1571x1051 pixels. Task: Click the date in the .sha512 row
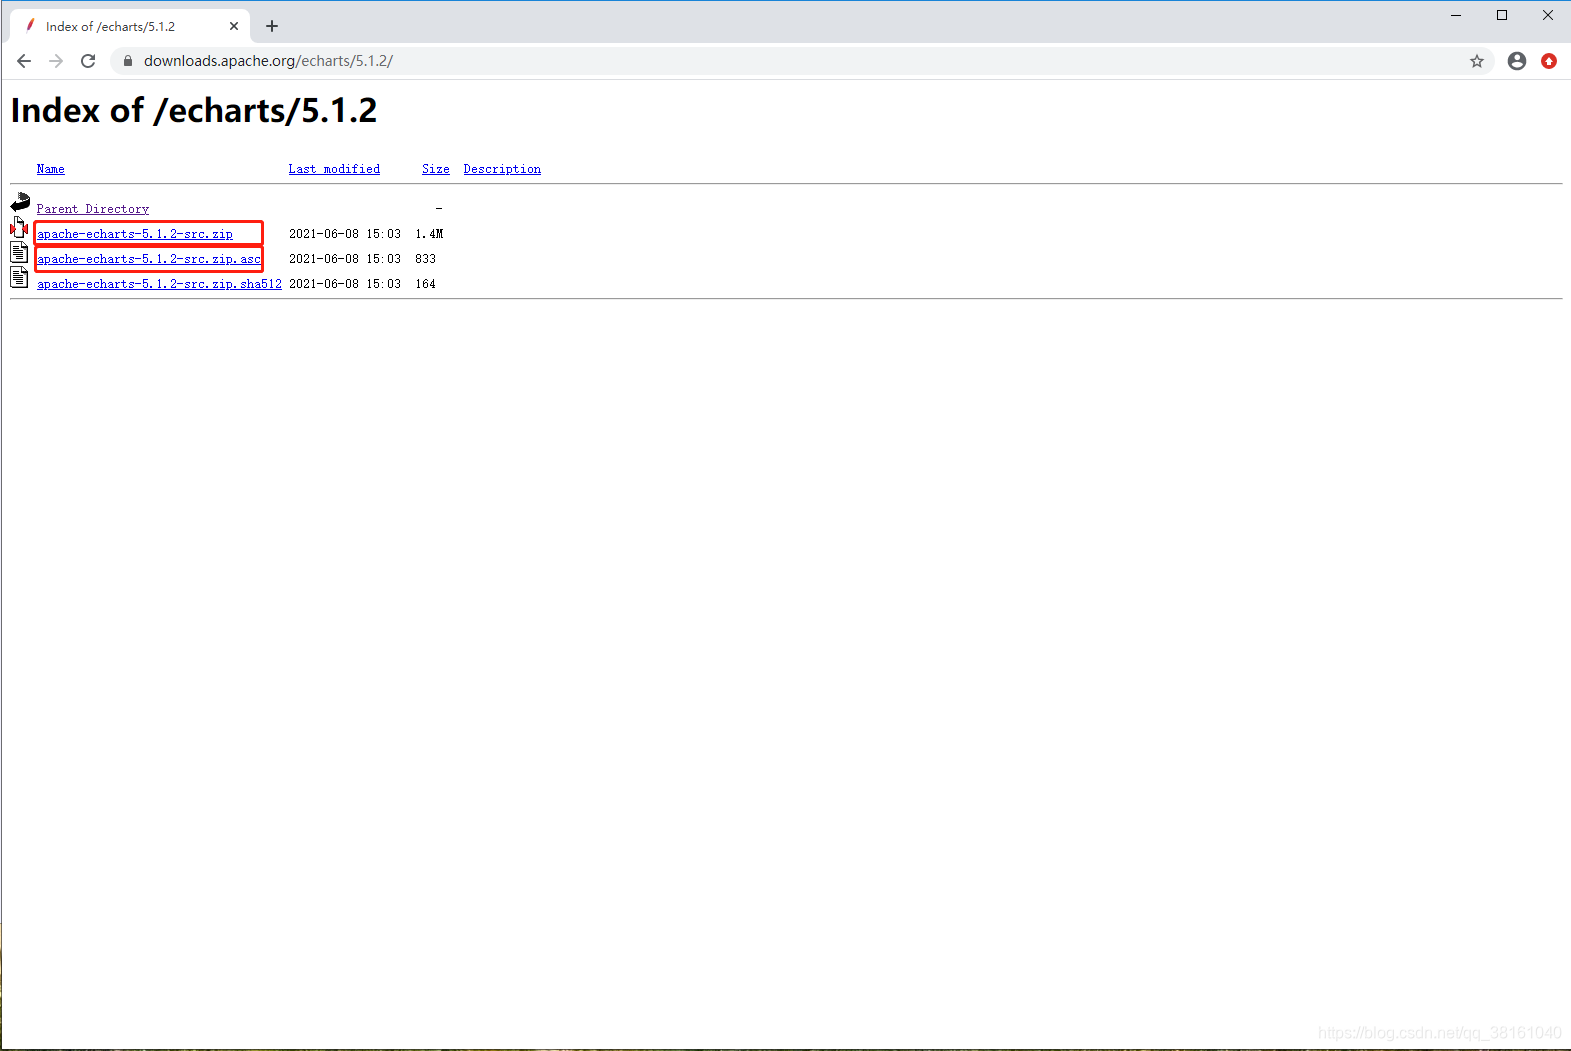(345, 284)
